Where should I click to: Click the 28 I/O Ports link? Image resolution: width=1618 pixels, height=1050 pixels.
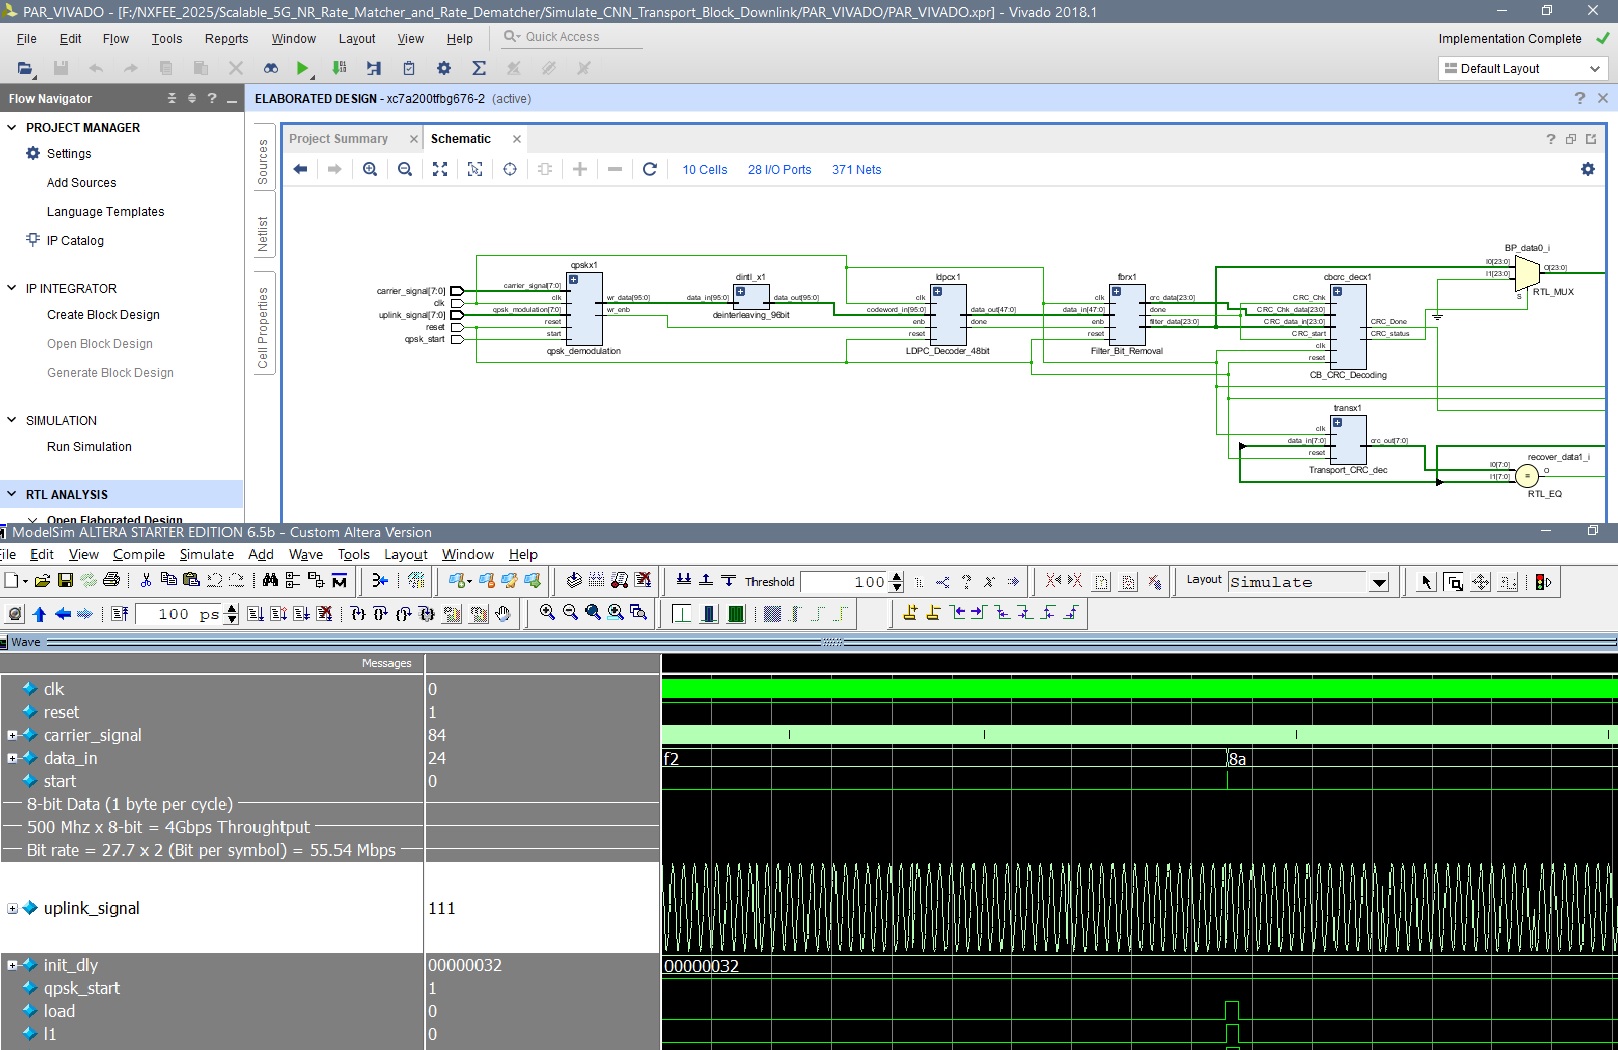(x=779, y=170)
